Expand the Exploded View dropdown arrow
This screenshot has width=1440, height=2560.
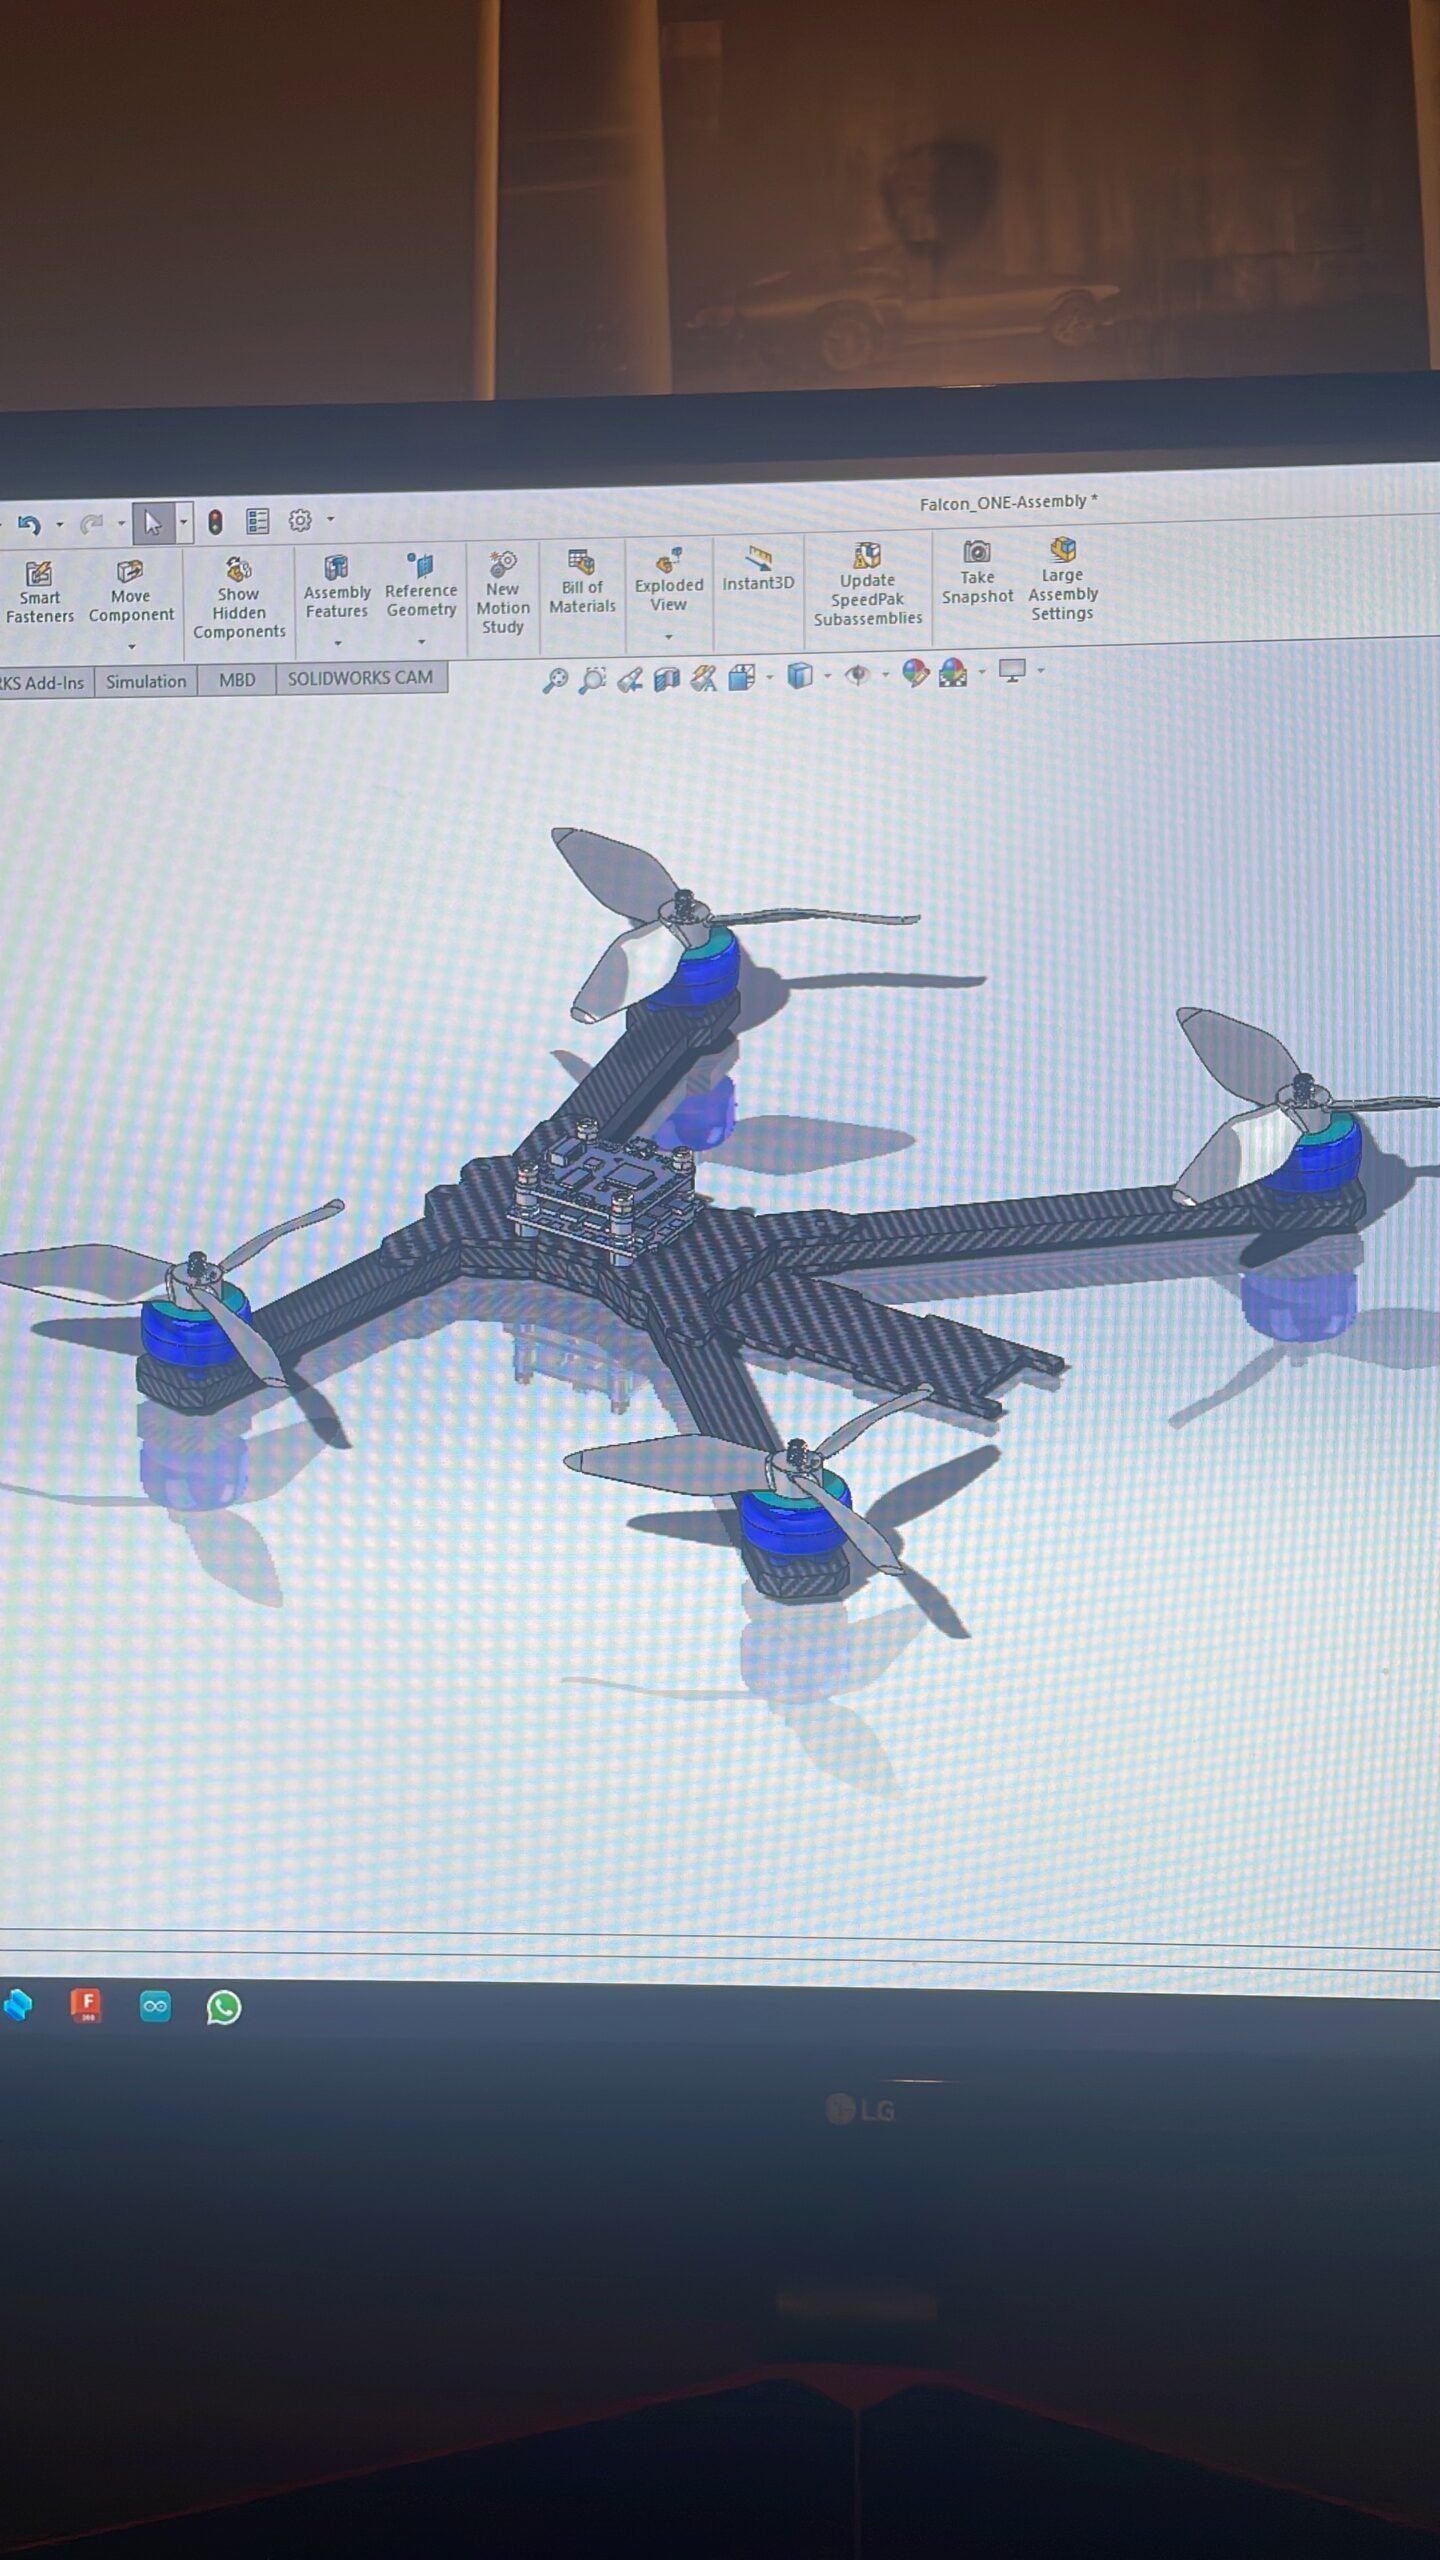(x=668, y=637)
